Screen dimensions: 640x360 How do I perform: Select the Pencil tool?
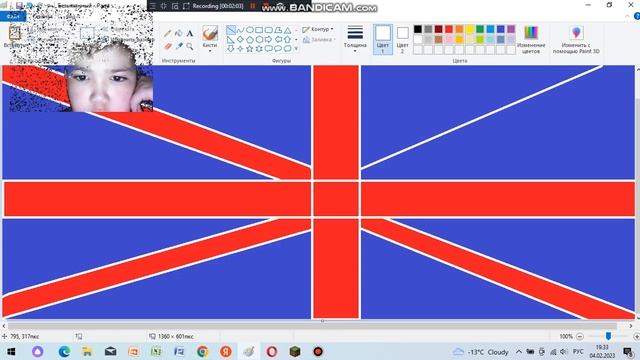tap(168, 33)
